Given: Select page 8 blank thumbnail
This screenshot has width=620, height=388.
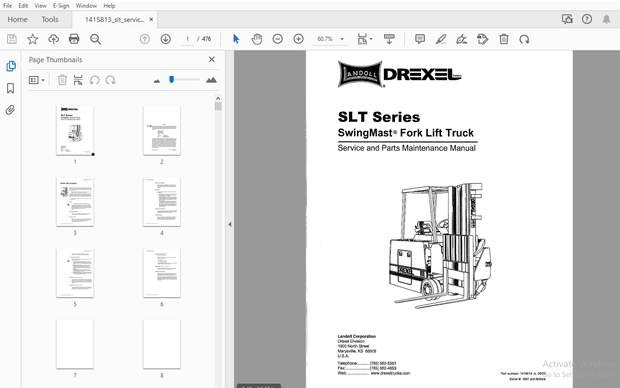Looking at the screenshot, I should [162, 344].
